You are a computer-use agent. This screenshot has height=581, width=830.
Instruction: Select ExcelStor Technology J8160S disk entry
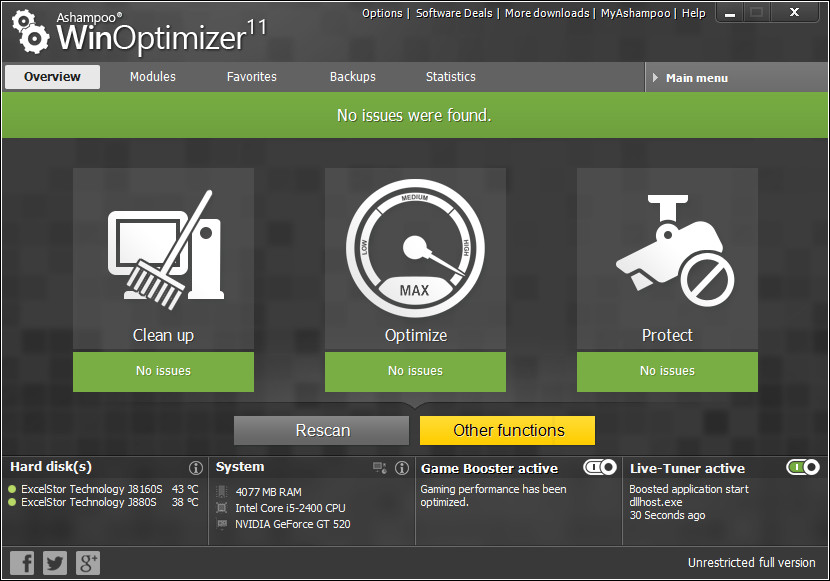point(92,489)
